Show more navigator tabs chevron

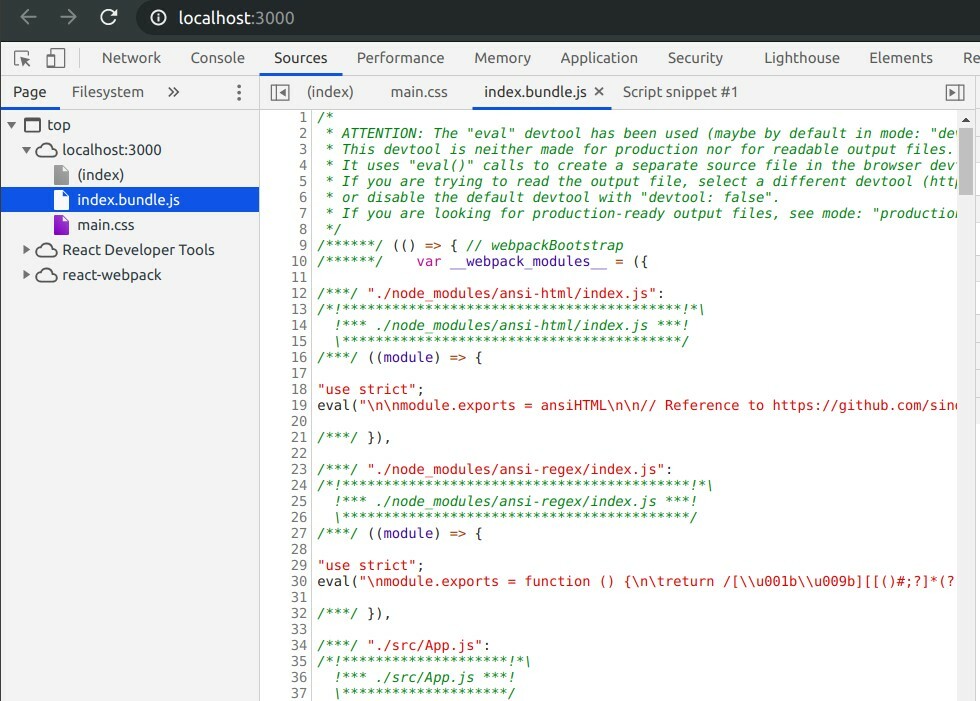pos(173,92)
